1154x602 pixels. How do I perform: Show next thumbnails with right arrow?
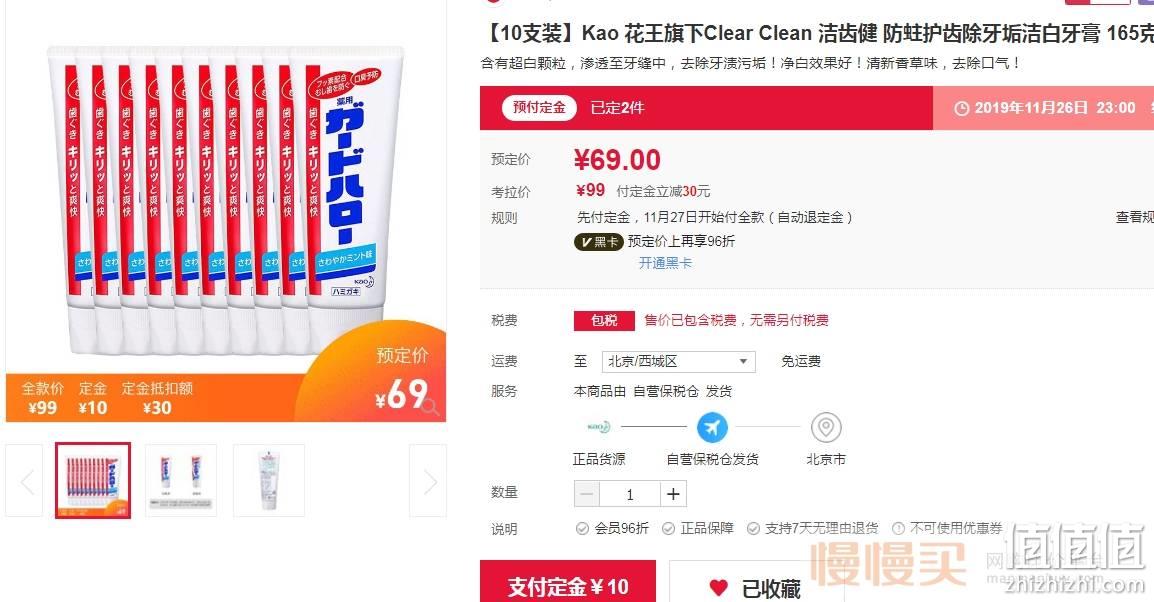428,481
